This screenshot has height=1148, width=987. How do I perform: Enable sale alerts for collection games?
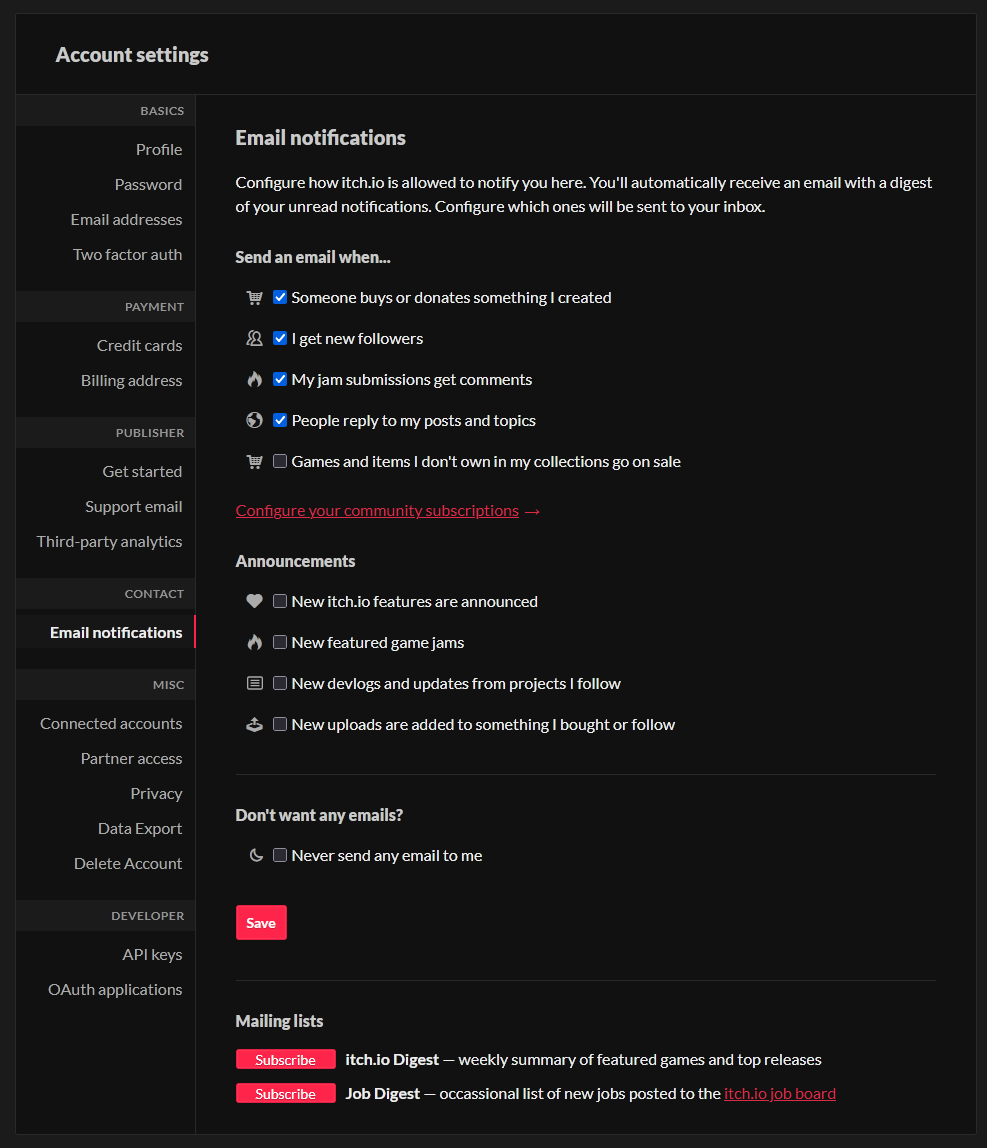click(280, 461)
